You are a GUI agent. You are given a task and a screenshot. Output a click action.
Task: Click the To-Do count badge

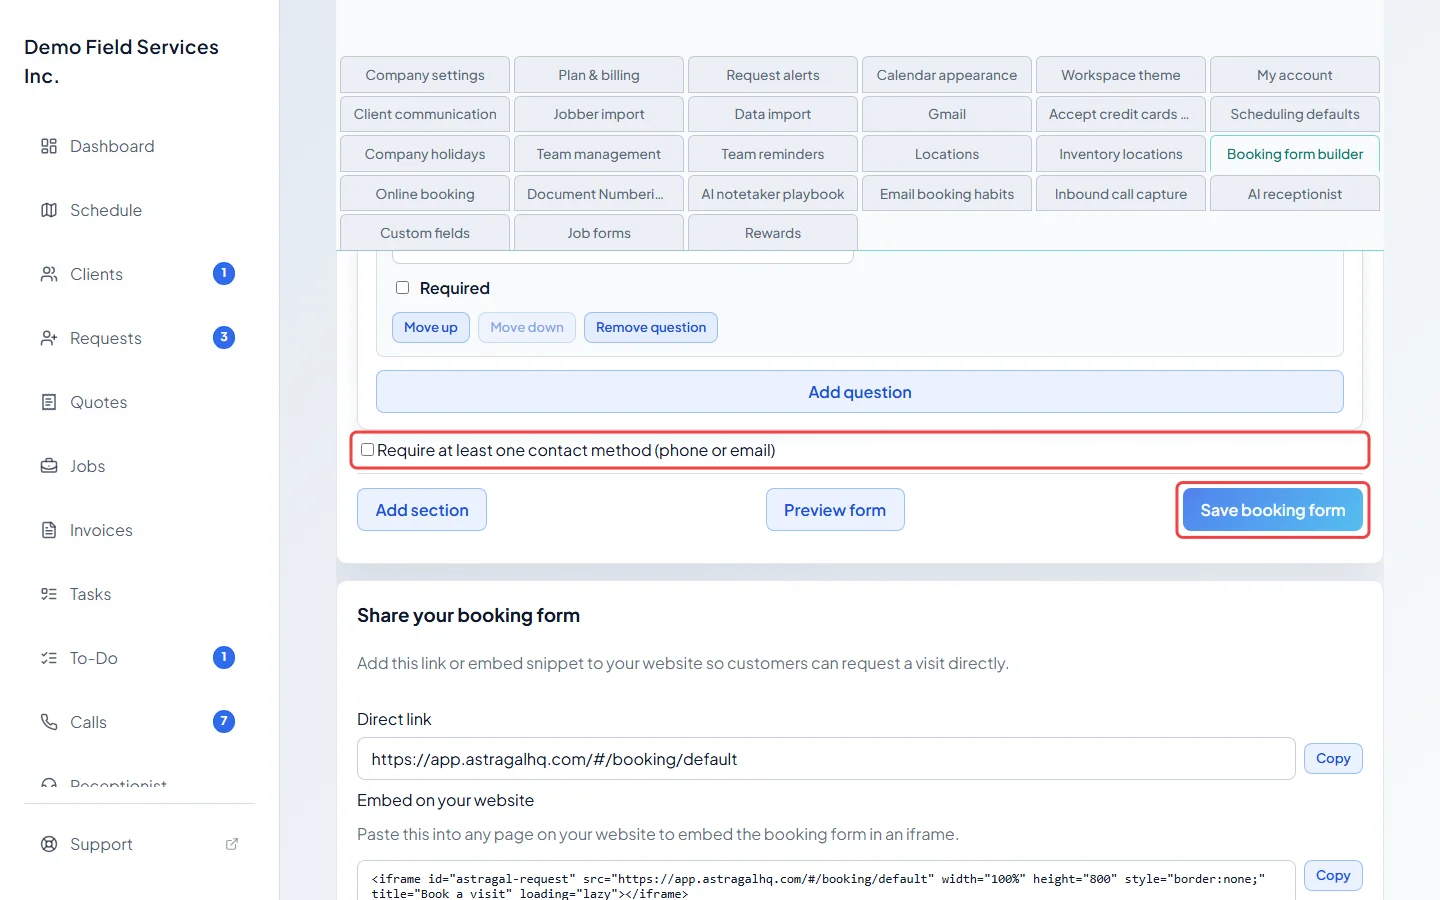(224, 657)
